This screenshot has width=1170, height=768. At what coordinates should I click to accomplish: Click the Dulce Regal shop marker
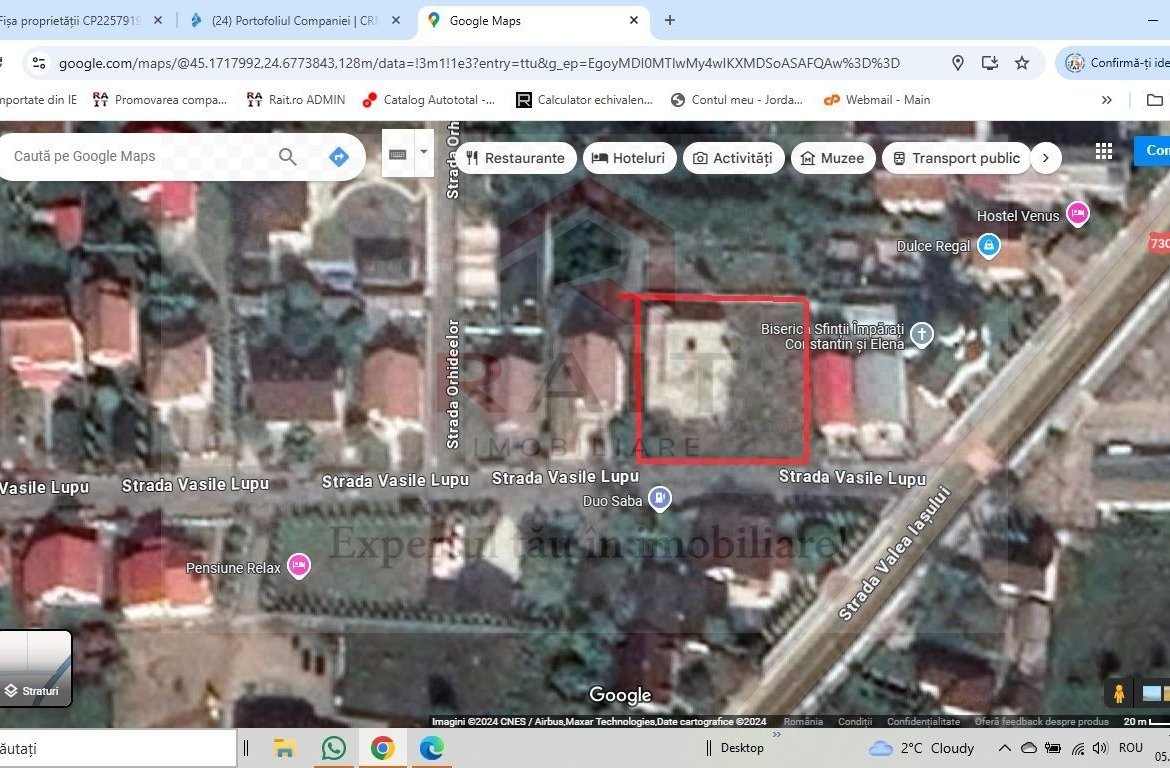988,245
